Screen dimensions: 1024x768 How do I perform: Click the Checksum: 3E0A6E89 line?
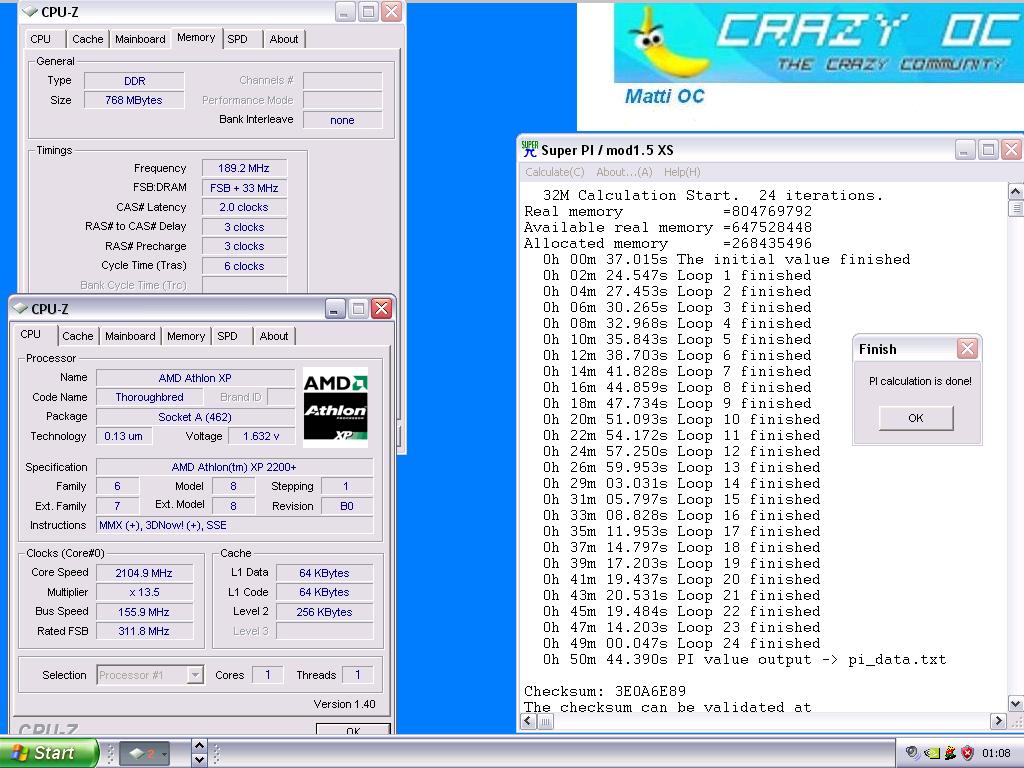[x=605, y=691]
